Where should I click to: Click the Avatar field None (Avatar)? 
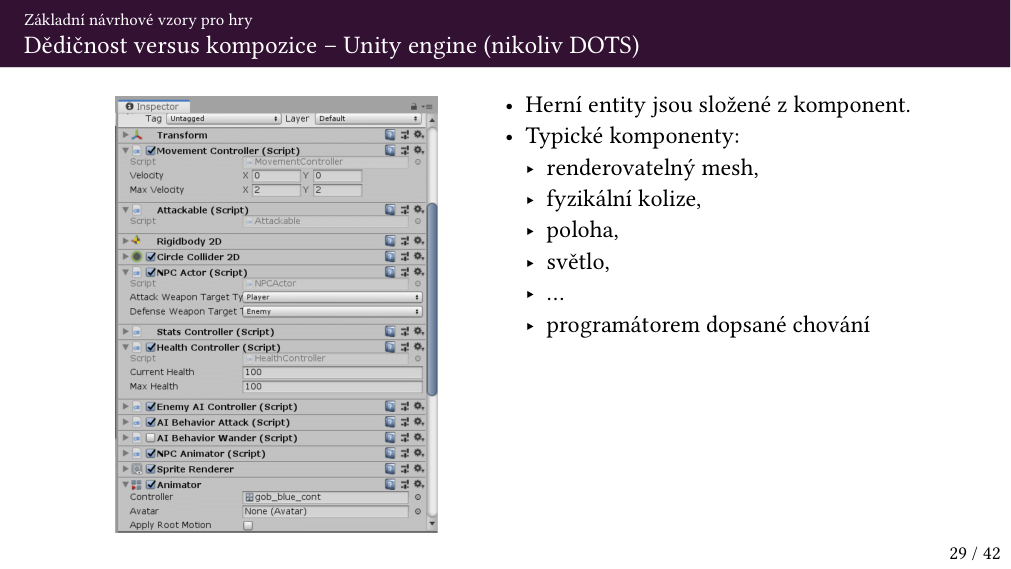pyautogui.click(x=326, y=512)
